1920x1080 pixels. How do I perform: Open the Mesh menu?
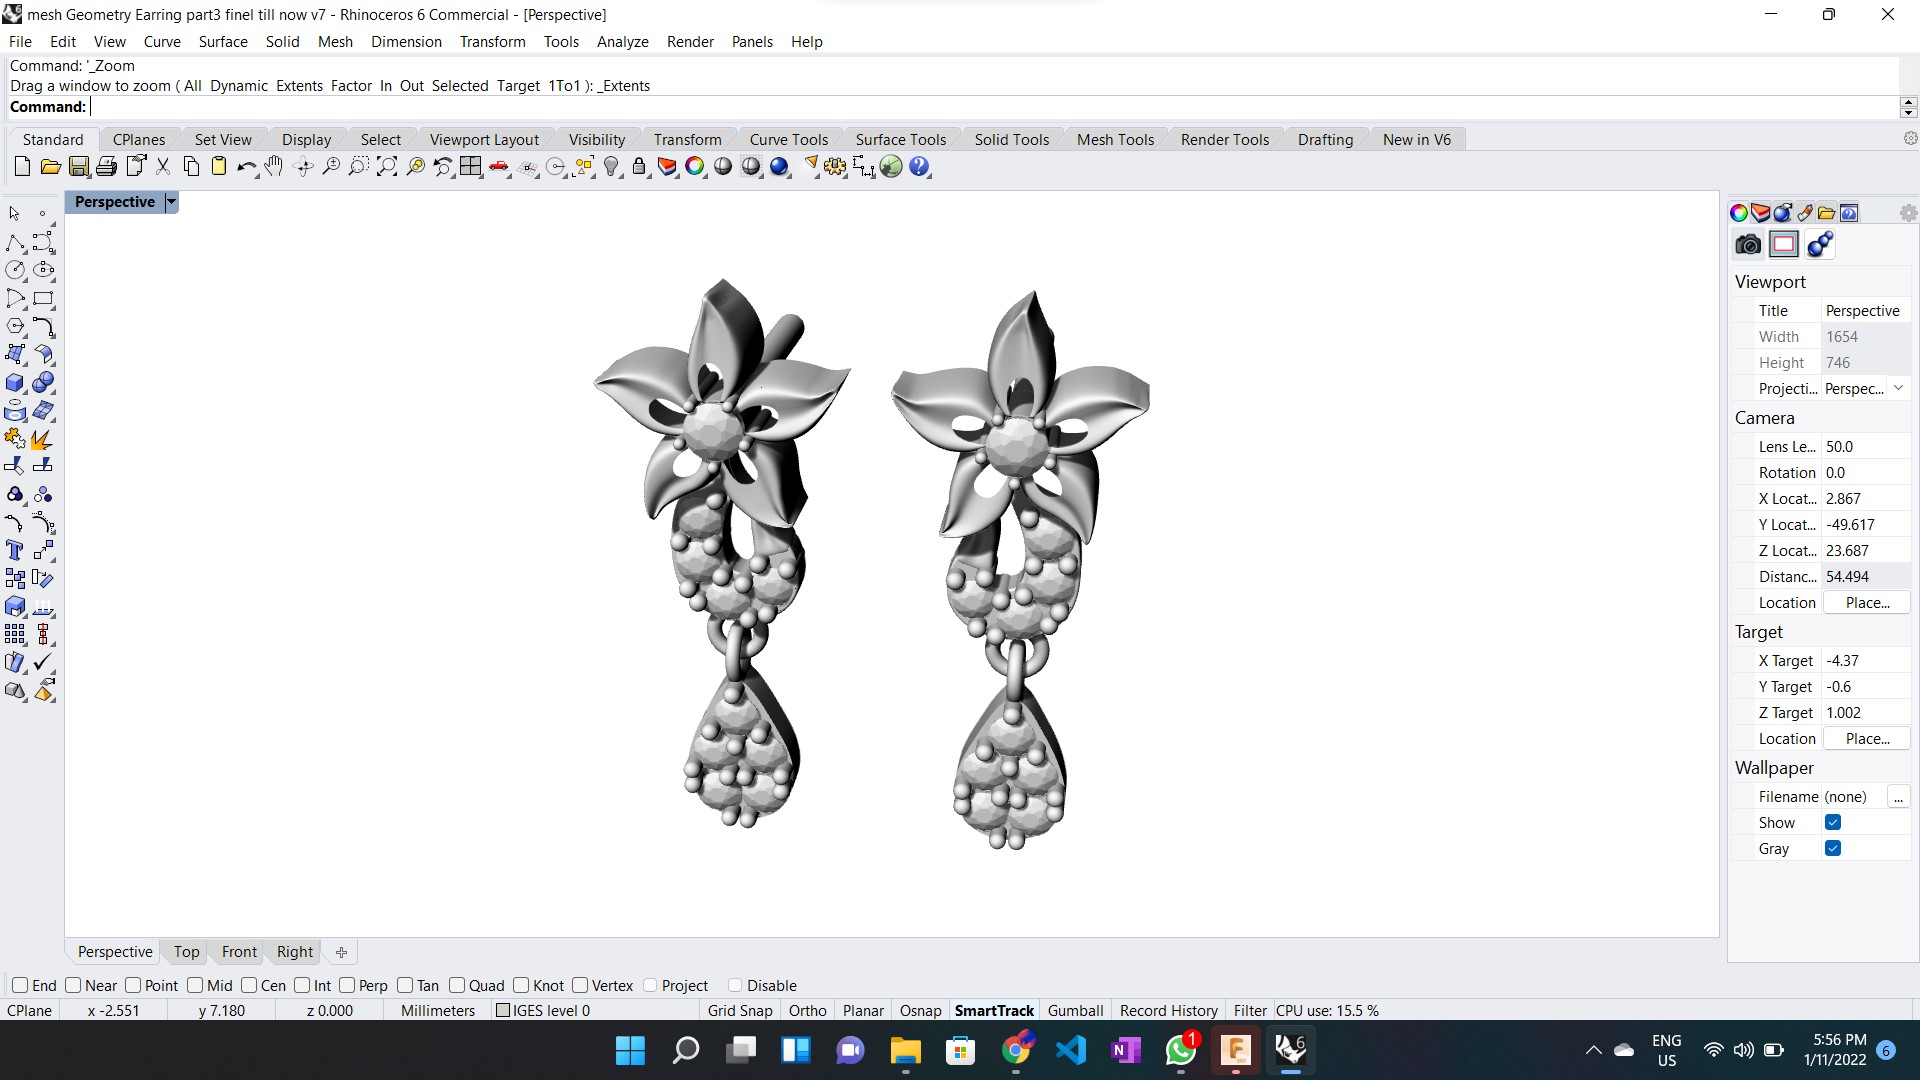click(335, 42)
